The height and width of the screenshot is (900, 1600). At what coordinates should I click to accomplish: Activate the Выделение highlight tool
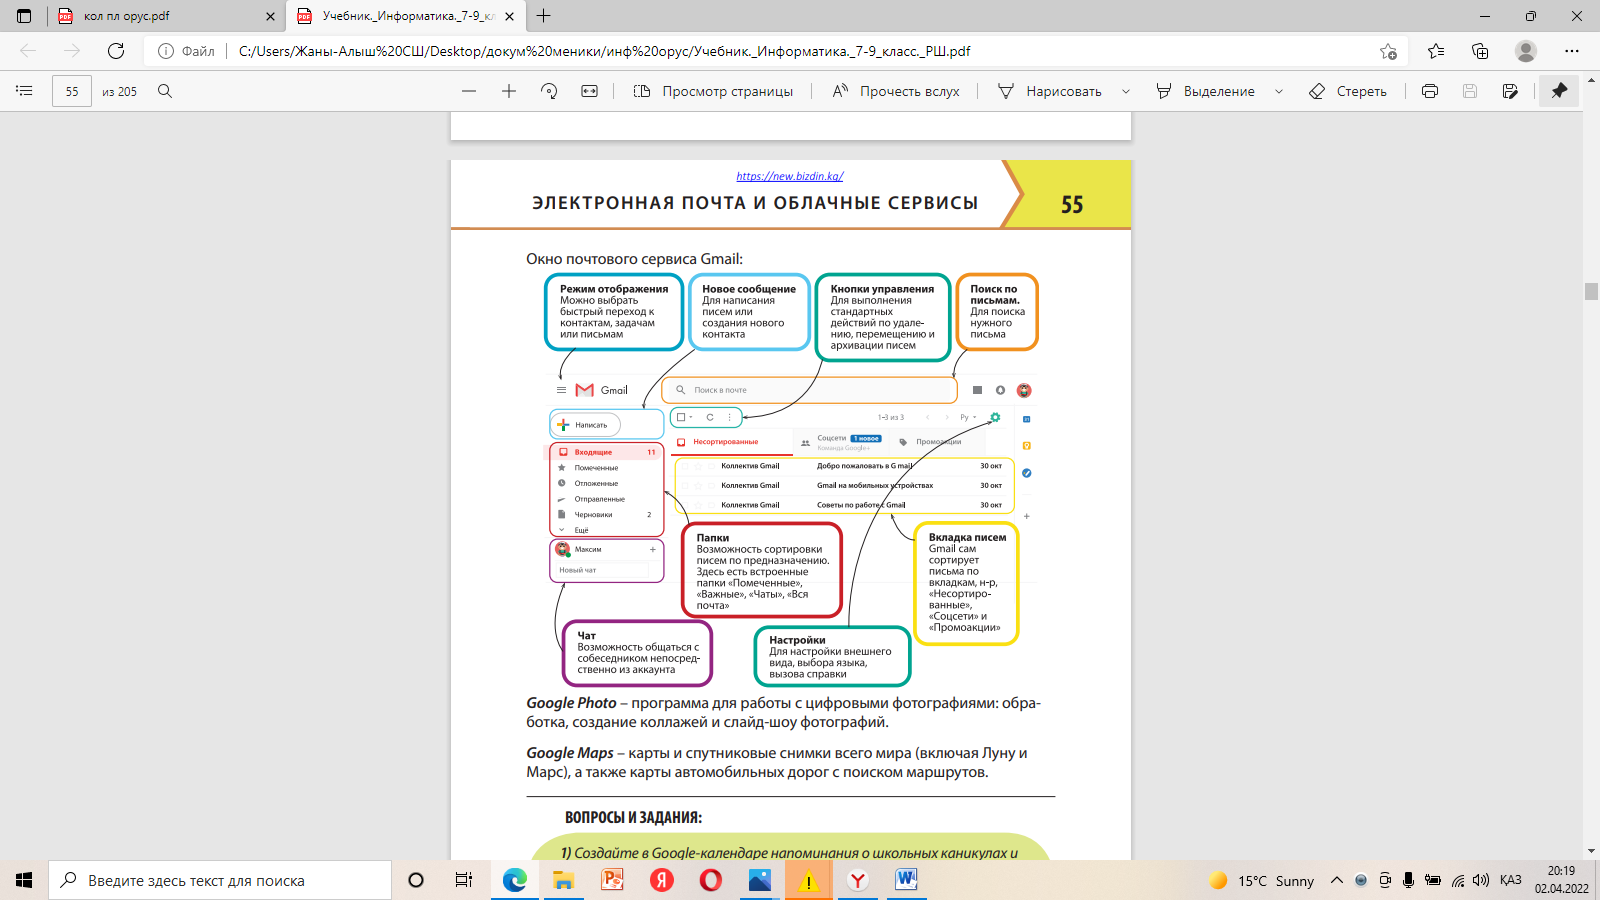(x=1205, y=91)
